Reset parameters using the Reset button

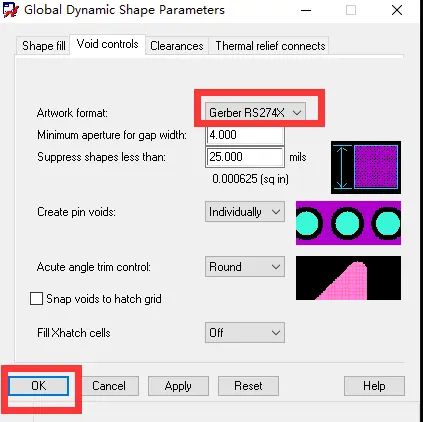(x=248, y=386)
